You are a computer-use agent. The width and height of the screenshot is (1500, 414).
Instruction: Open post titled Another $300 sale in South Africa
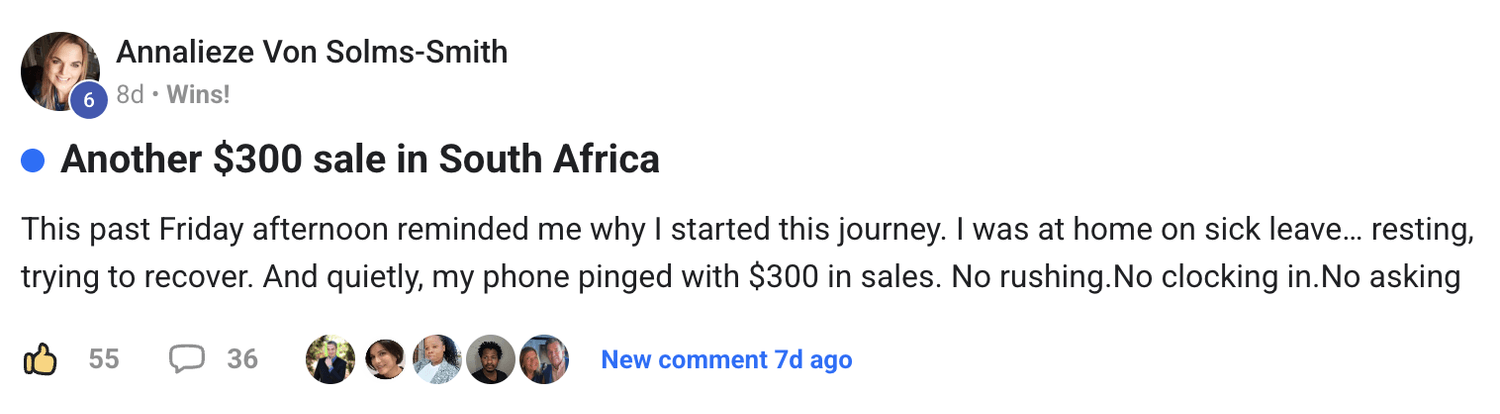pos(360,160)
